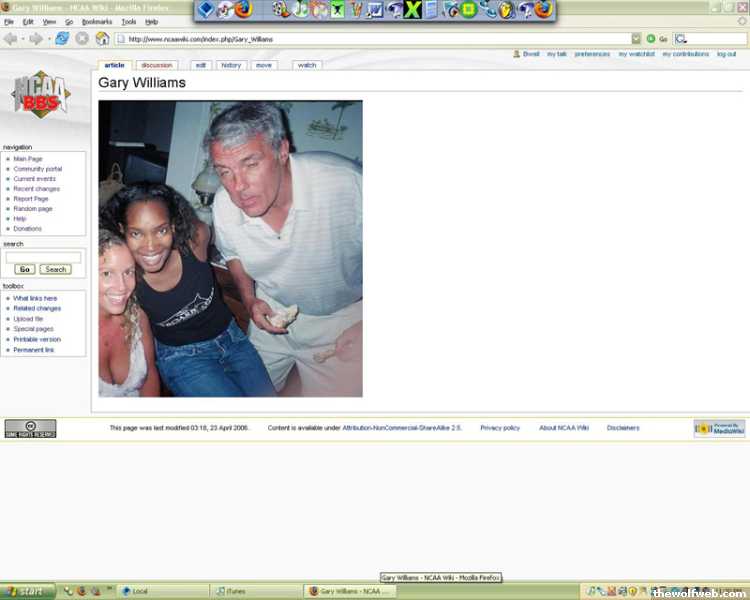
Task: Open the history tab of the article
Action: click(x=231, y=65)
